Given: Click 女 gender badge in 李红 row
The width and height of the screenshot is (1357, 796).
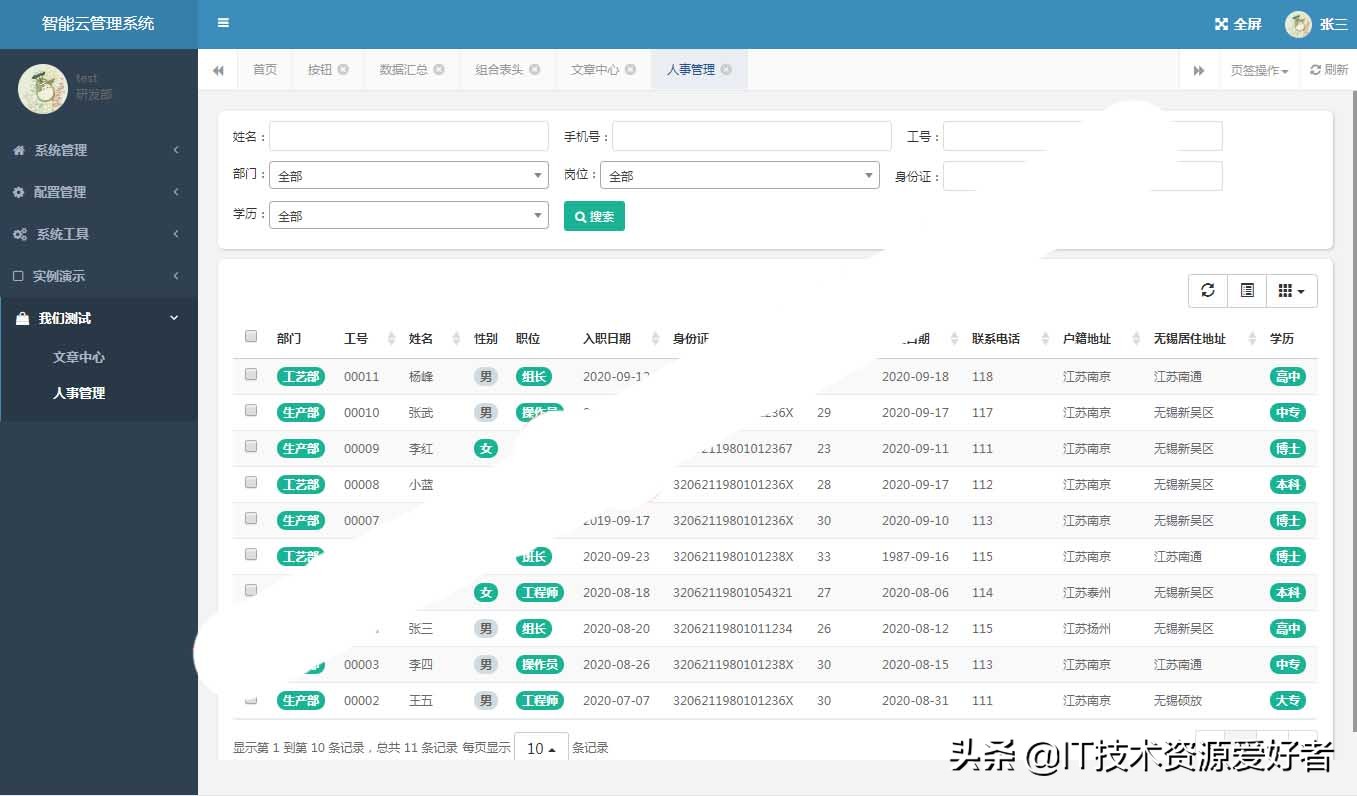Looking at the screenshot, I should click(x=486, y=449).
